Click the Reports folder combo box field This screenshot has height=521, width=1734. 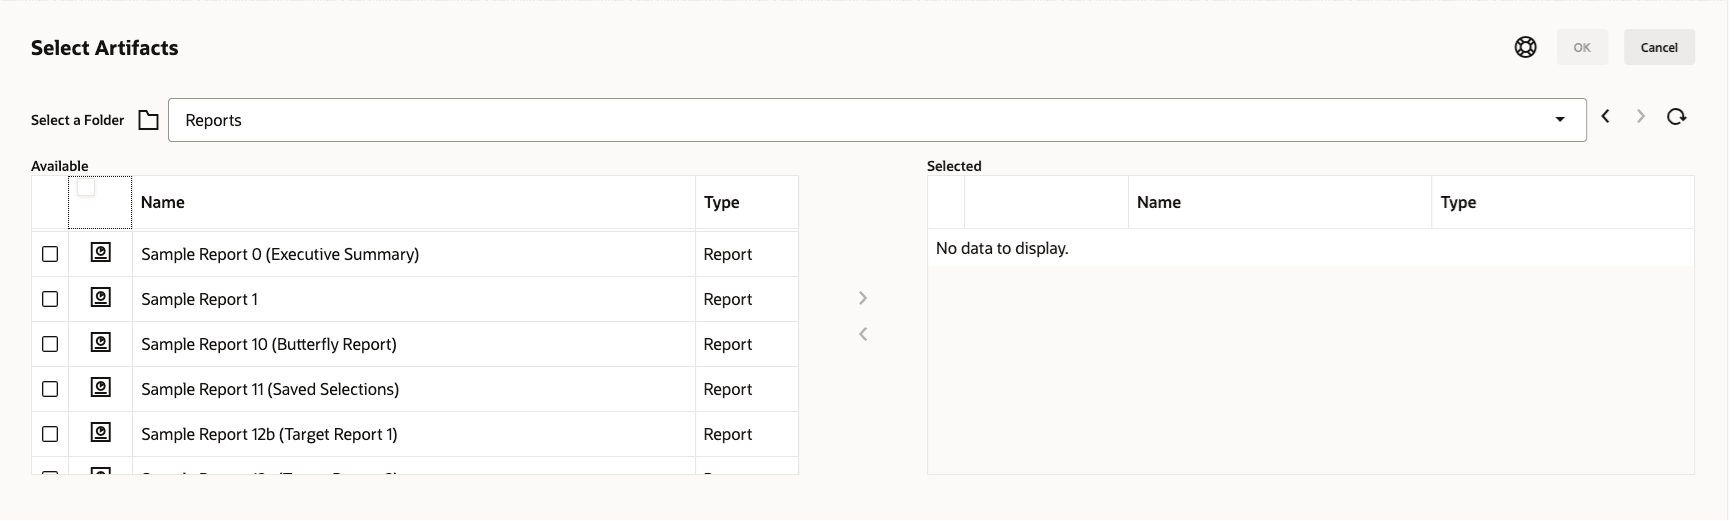(x=877, y=120)
